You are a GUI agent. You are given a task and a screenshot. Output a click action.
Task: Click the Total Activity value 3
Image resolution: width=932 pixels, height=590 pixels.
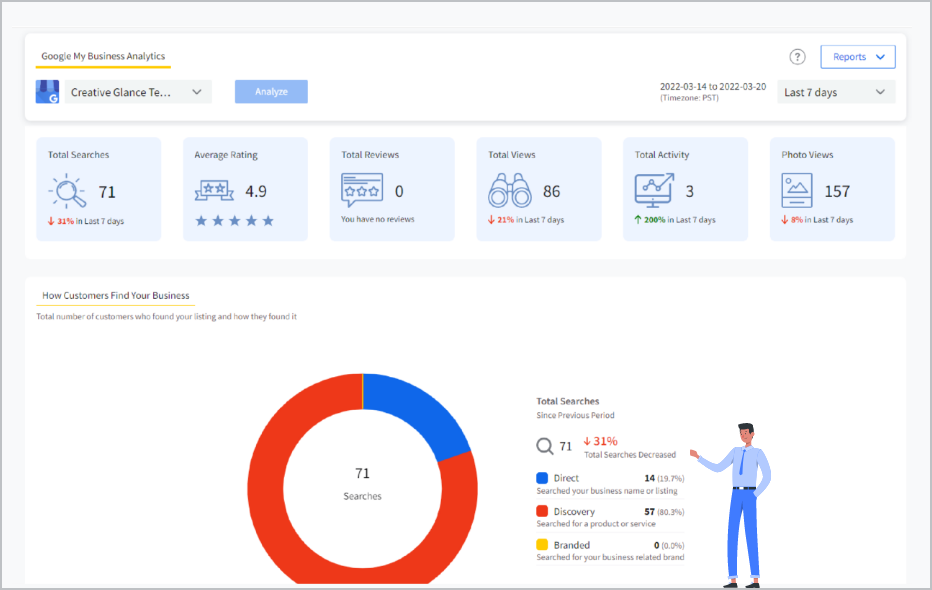(689, 191)
